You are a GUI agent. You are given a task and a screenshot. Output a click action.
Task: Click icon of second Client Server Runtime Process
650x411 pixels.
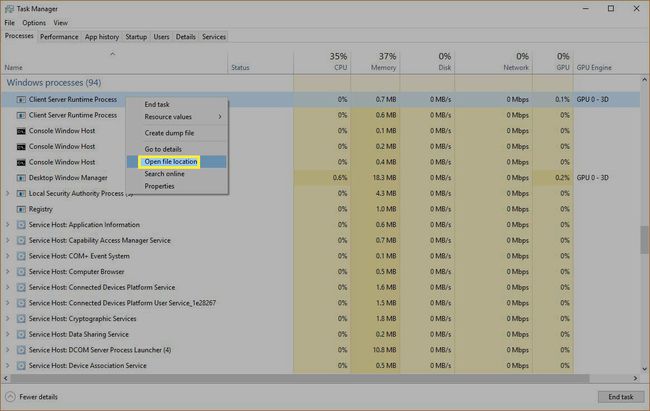click(x=21, y=115)
